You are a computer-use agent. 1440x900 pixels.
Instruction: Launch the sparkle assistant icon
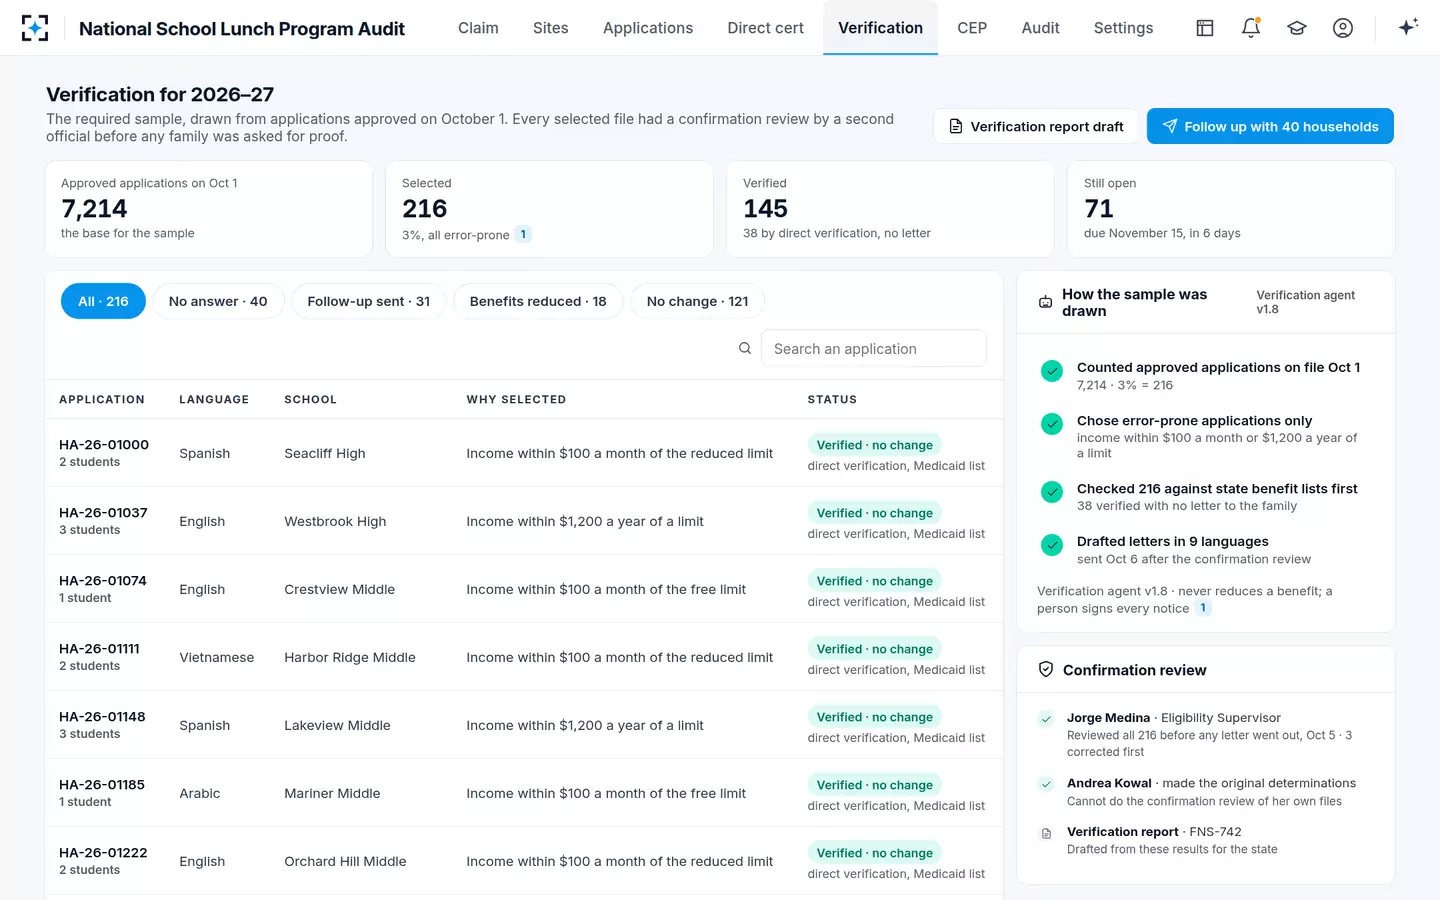(x=1408, y=28)
